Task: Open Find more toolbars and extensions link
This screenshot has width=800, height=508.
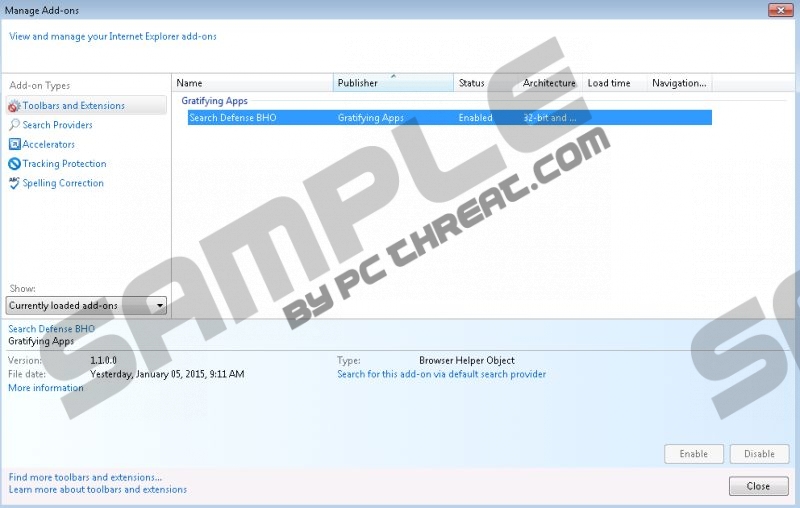Action: [85, 477]
